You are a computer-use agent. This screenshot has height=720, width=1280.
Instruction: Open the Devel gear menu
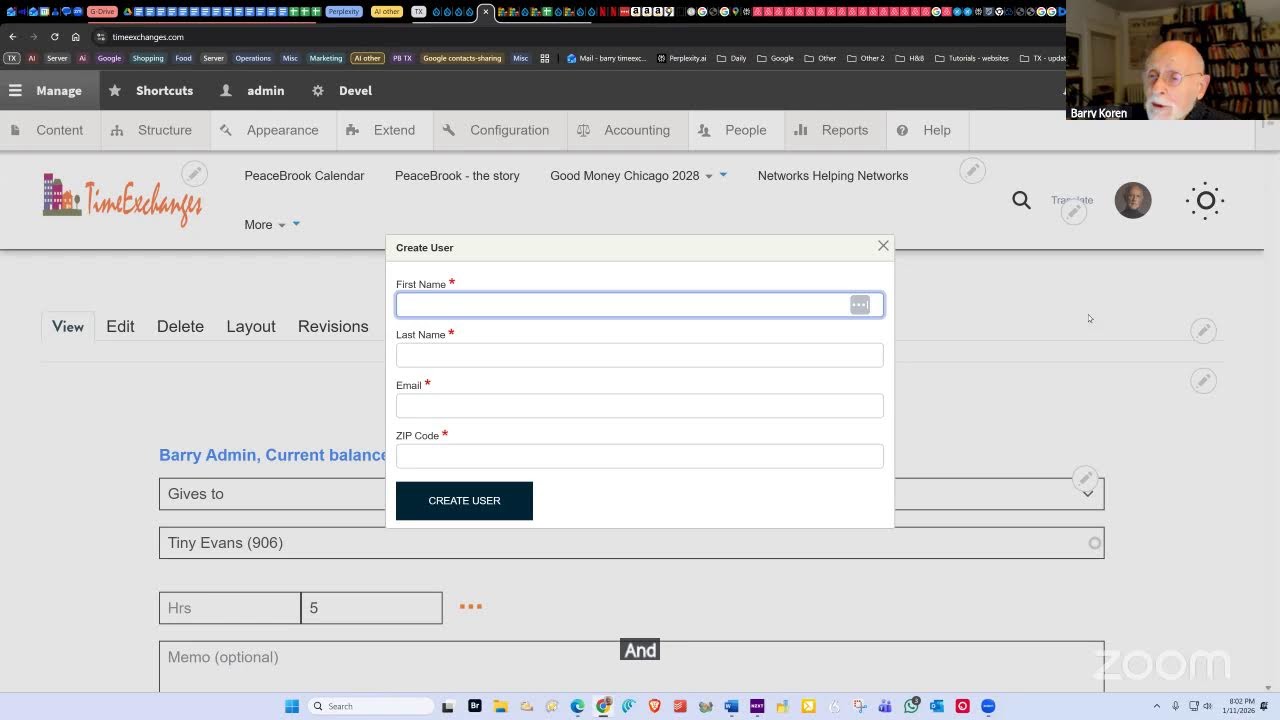point(342,90)
